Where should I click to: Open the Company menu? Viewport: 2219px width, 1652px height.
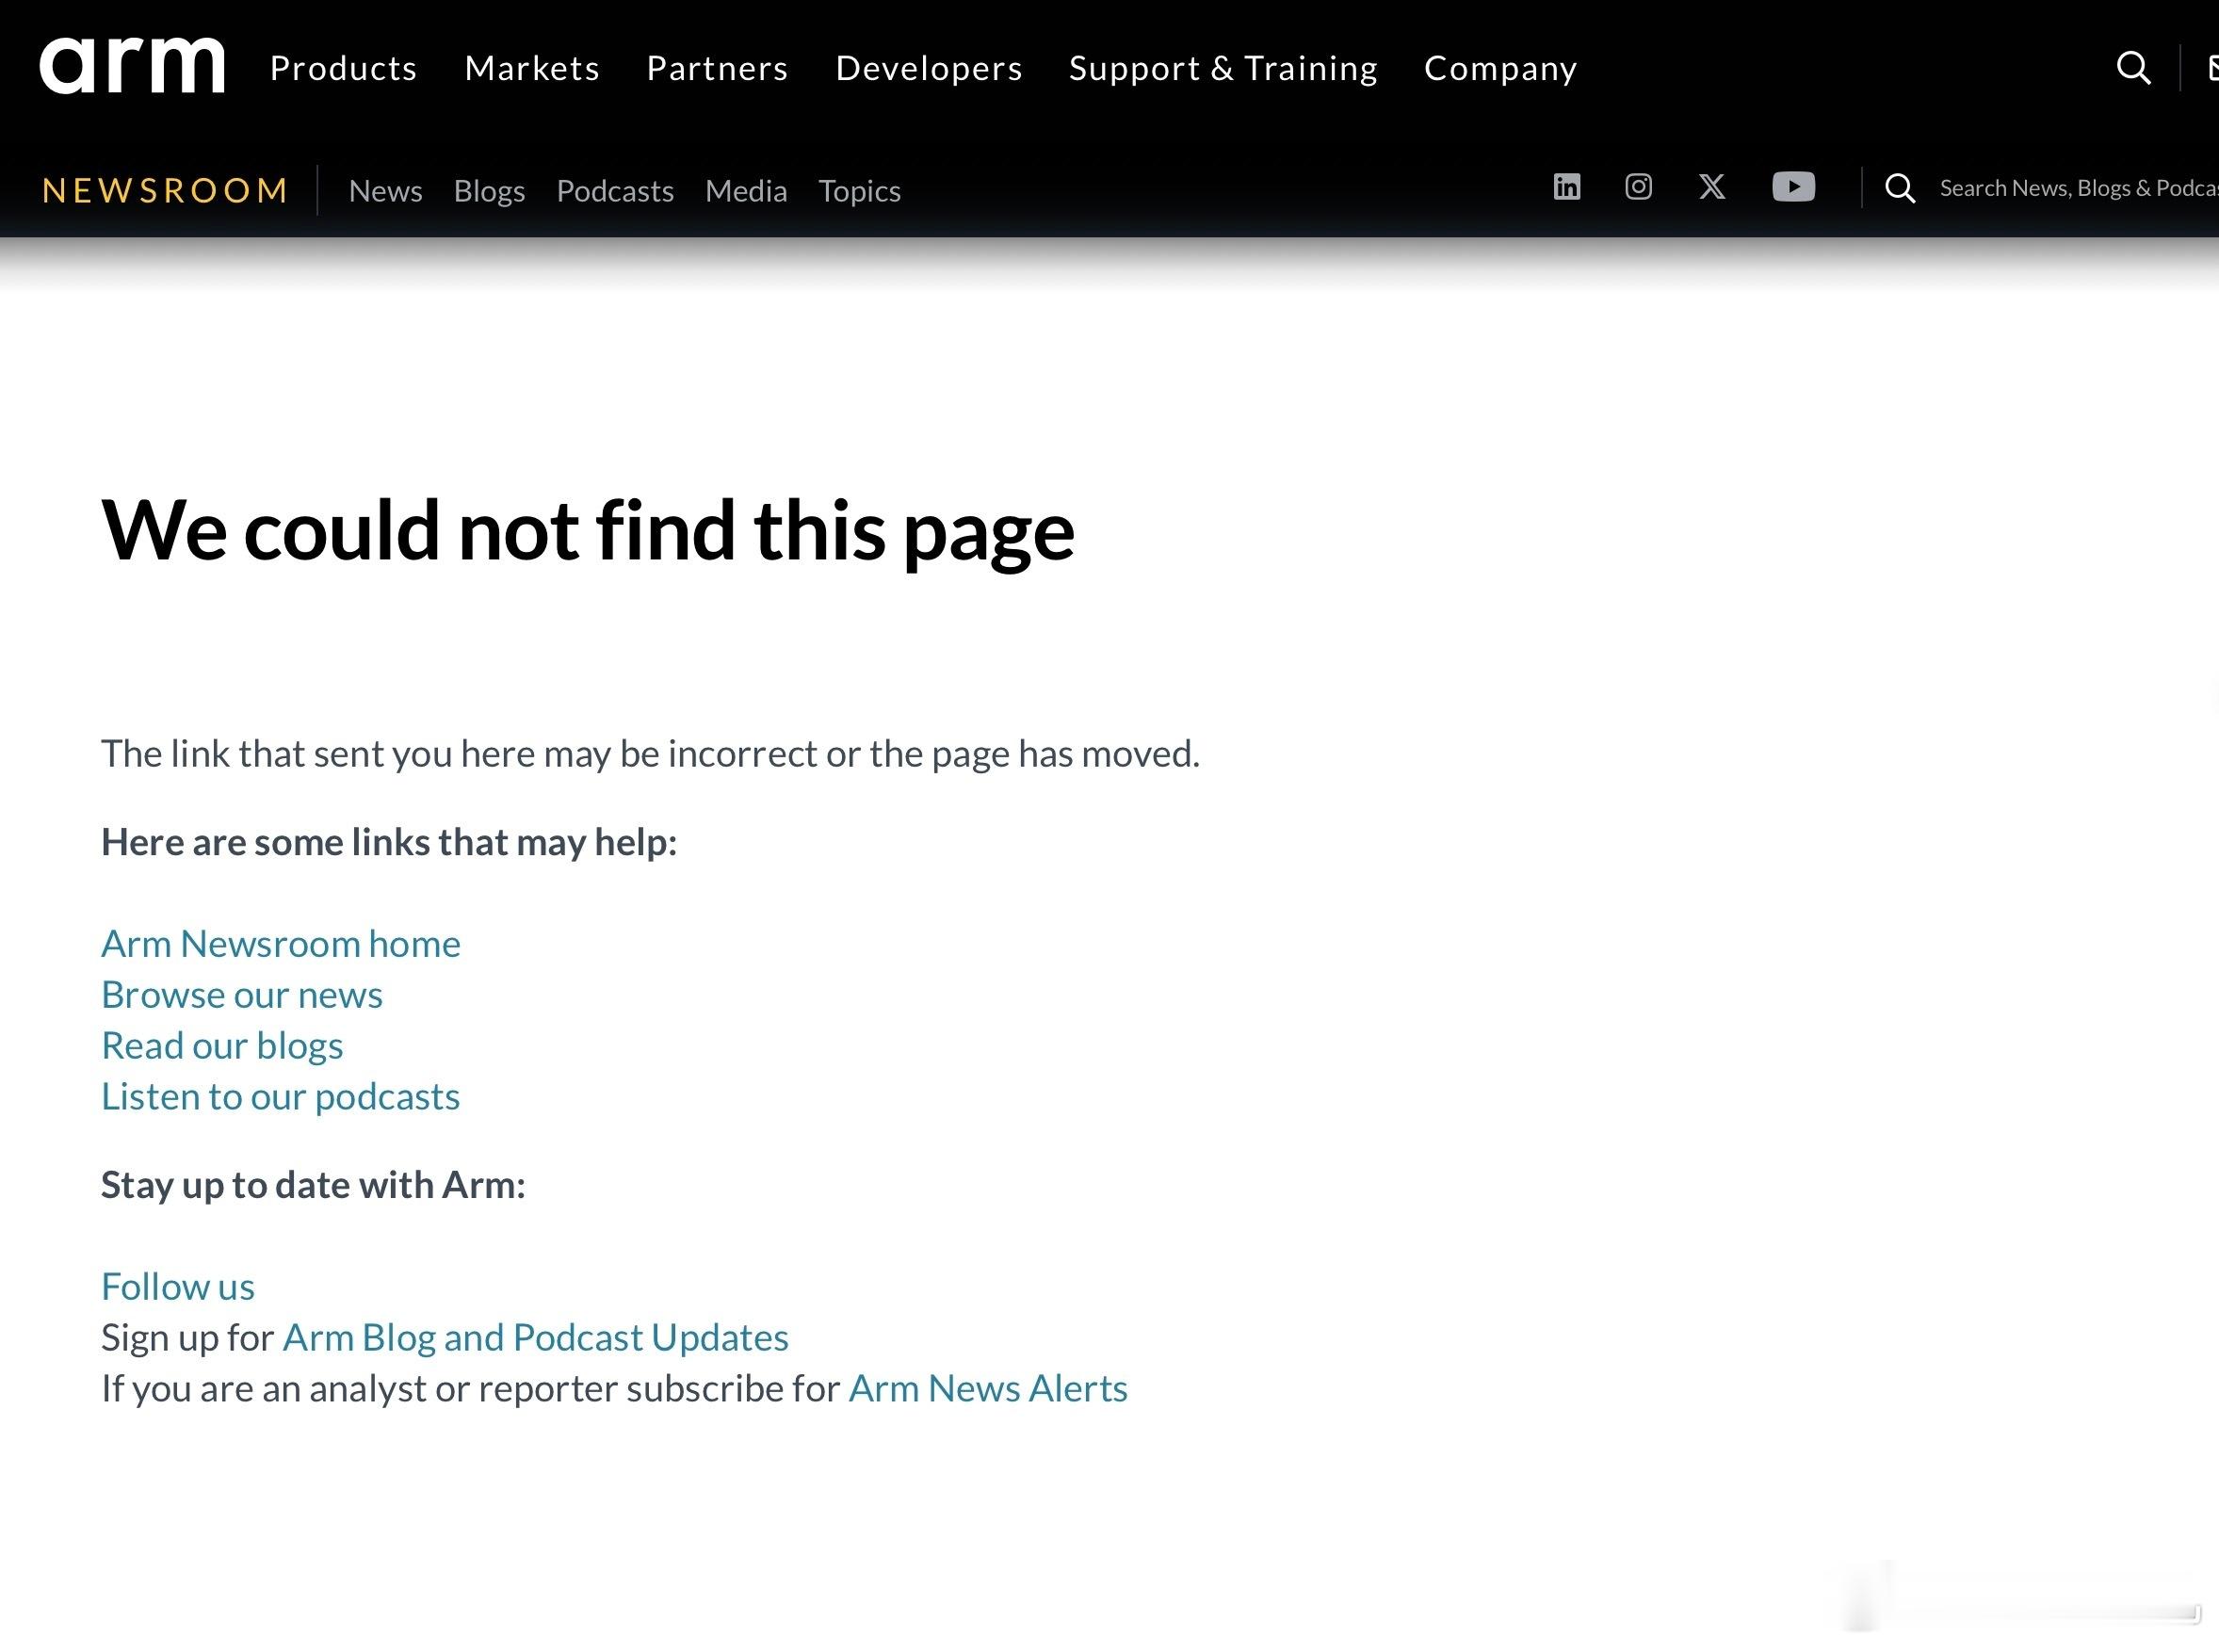click(1500, 68)
